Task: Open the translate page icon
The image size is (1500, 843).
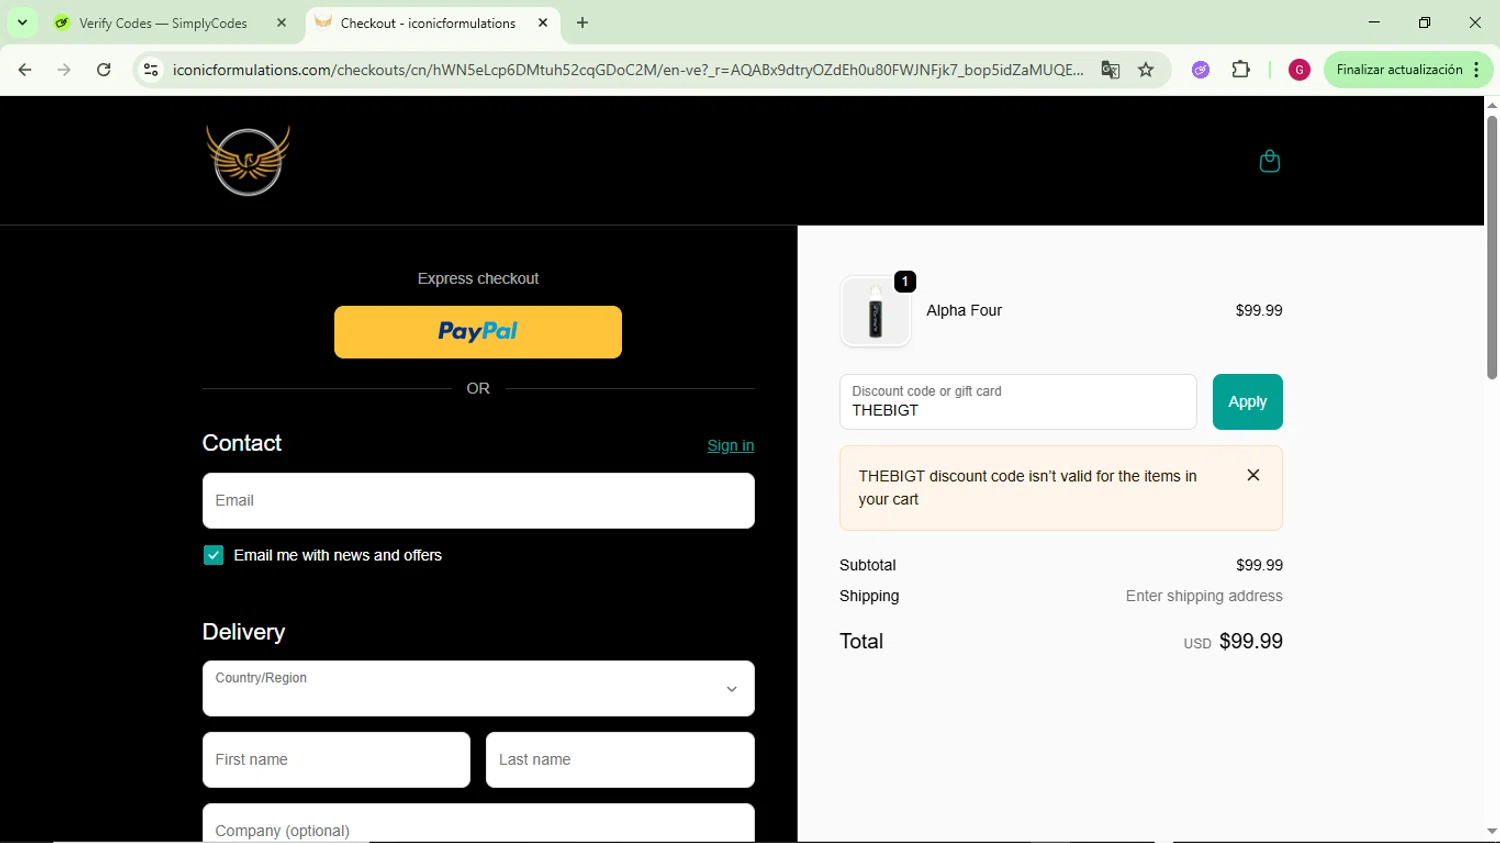Action: 1110,70
